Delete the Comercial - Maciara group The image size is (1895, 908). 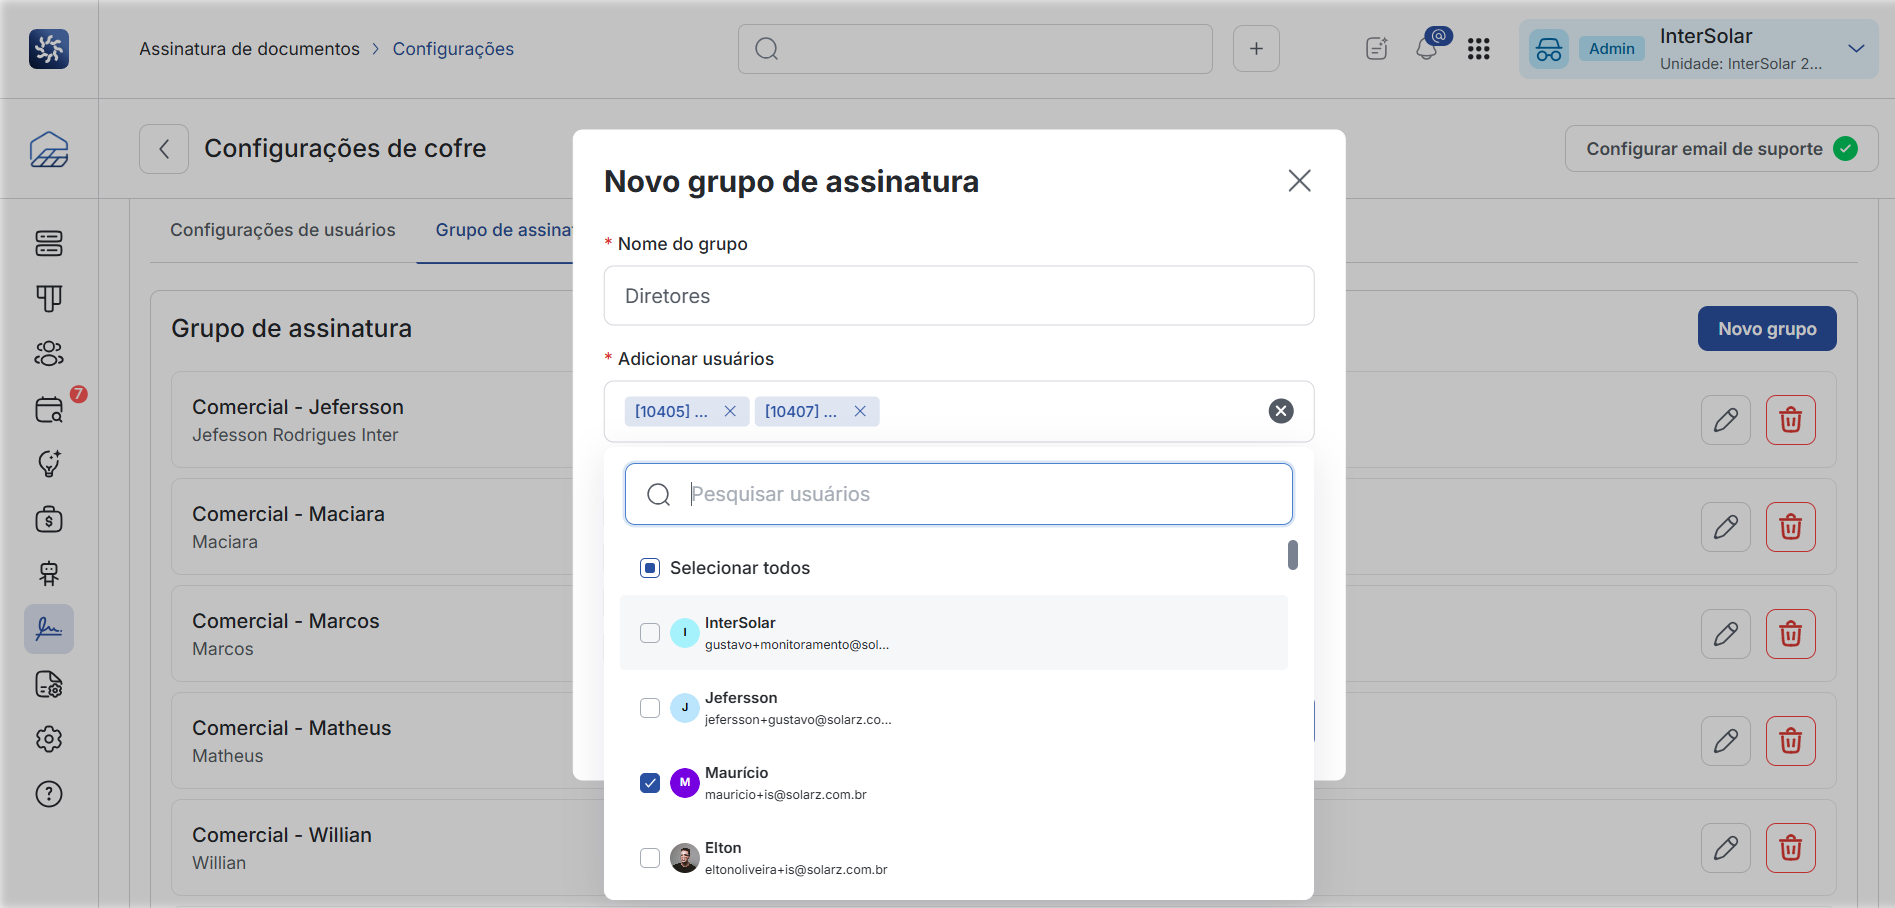click(x=1791, y=527)
